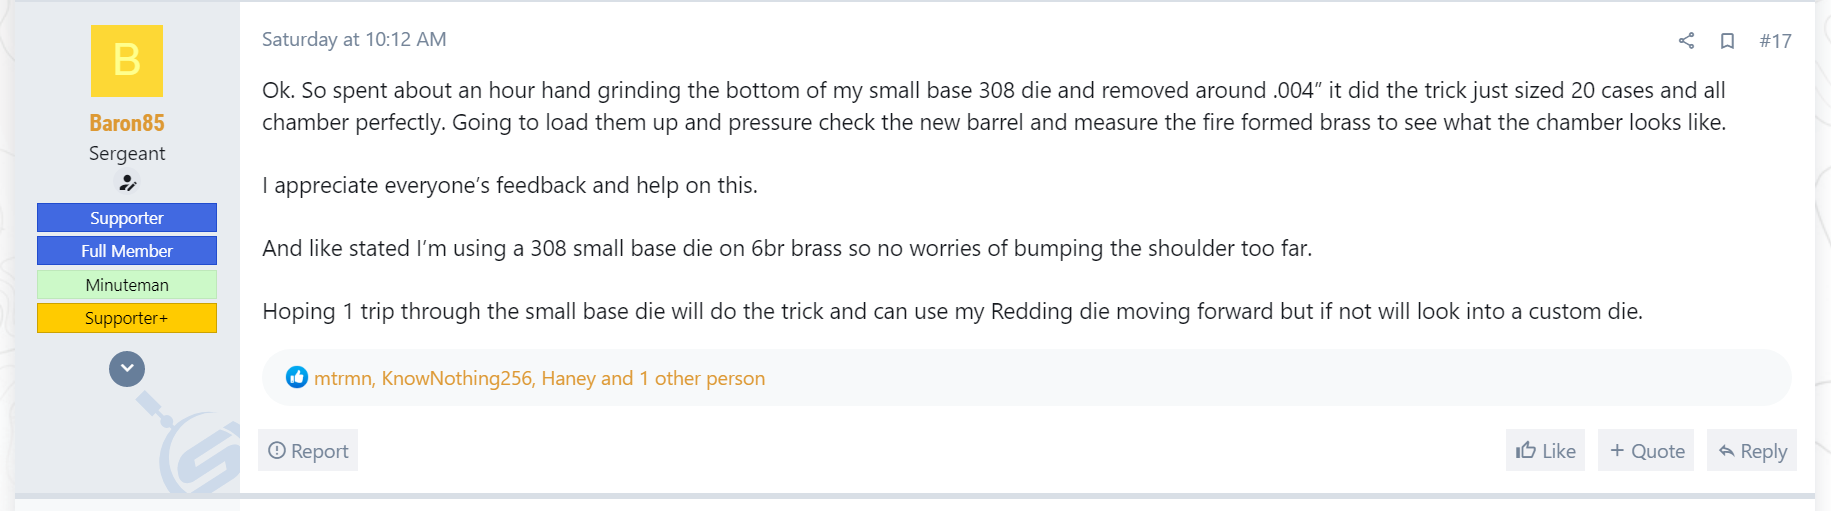The height and width of the screenshot is (511, 1831).
Task: Click the blue Supporter badge
Action: pyautogui.click(x=127, y=218)
